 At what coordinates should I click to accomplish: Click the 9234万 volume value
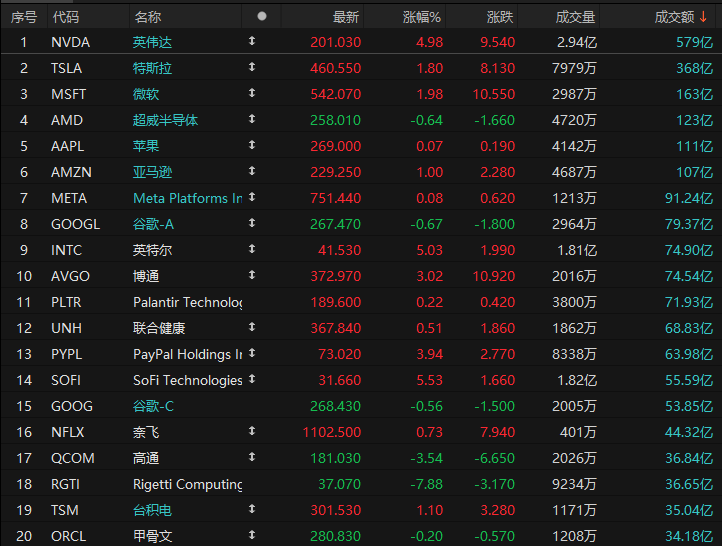click(574, 484)
